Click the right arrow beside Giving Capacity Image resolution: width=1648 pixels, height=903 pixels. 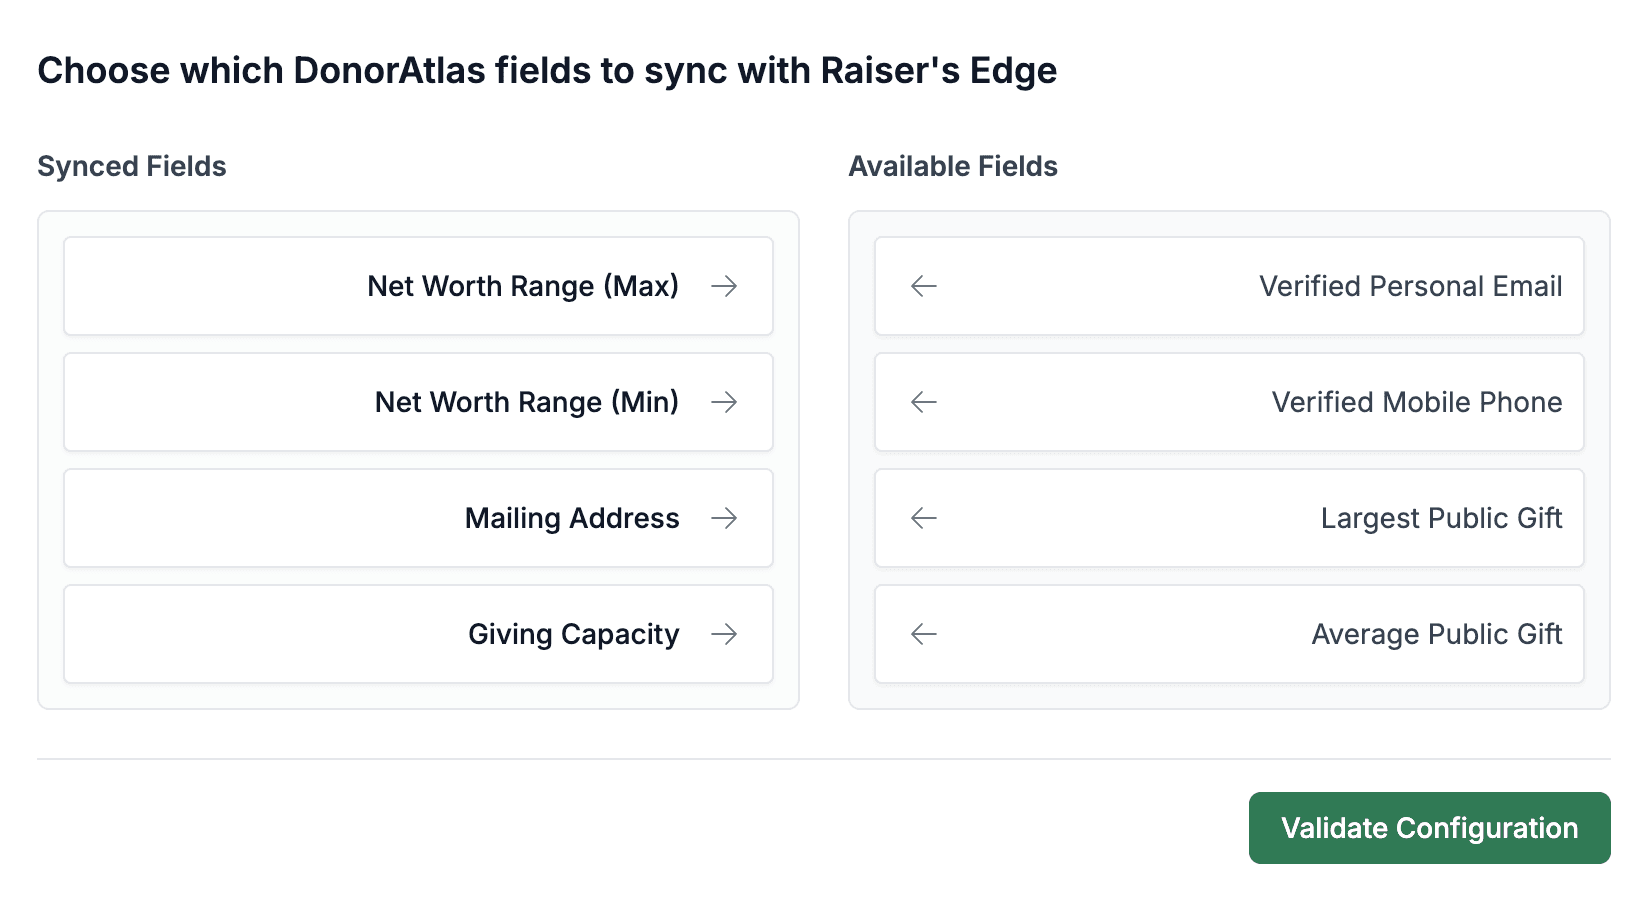726,634
